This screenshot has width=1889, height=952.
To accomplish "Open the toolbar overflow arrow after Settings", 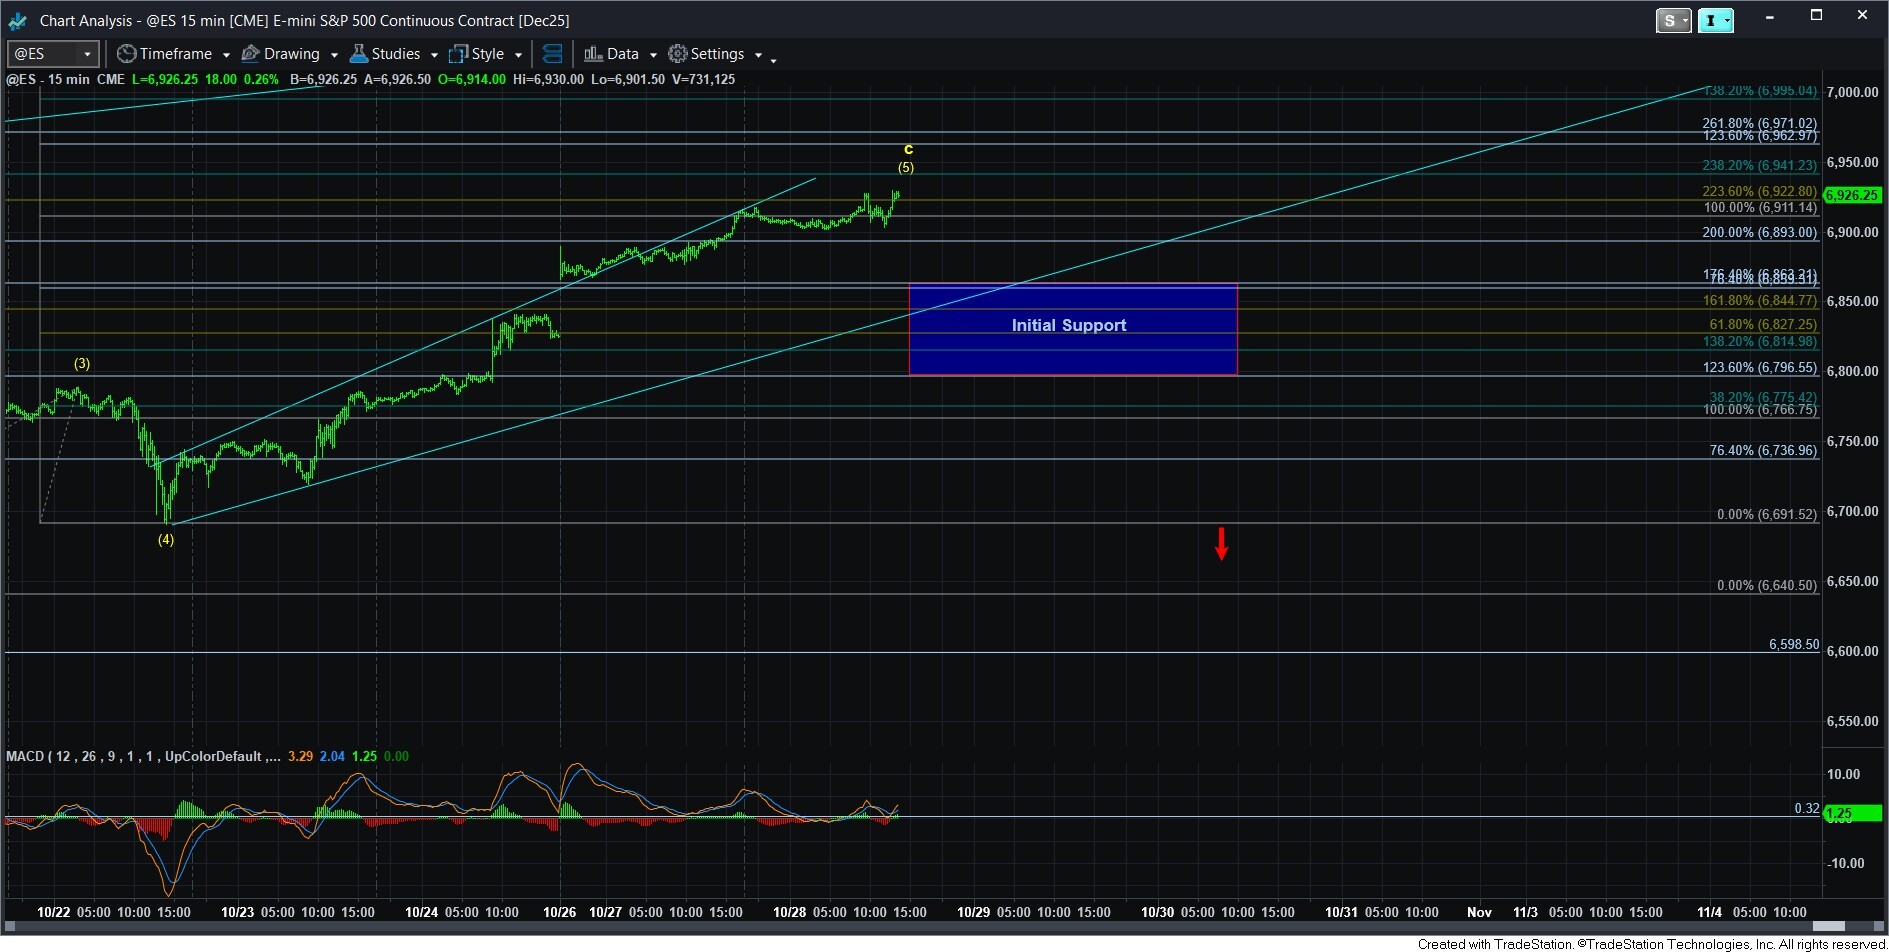I will [x=773, y=60].
